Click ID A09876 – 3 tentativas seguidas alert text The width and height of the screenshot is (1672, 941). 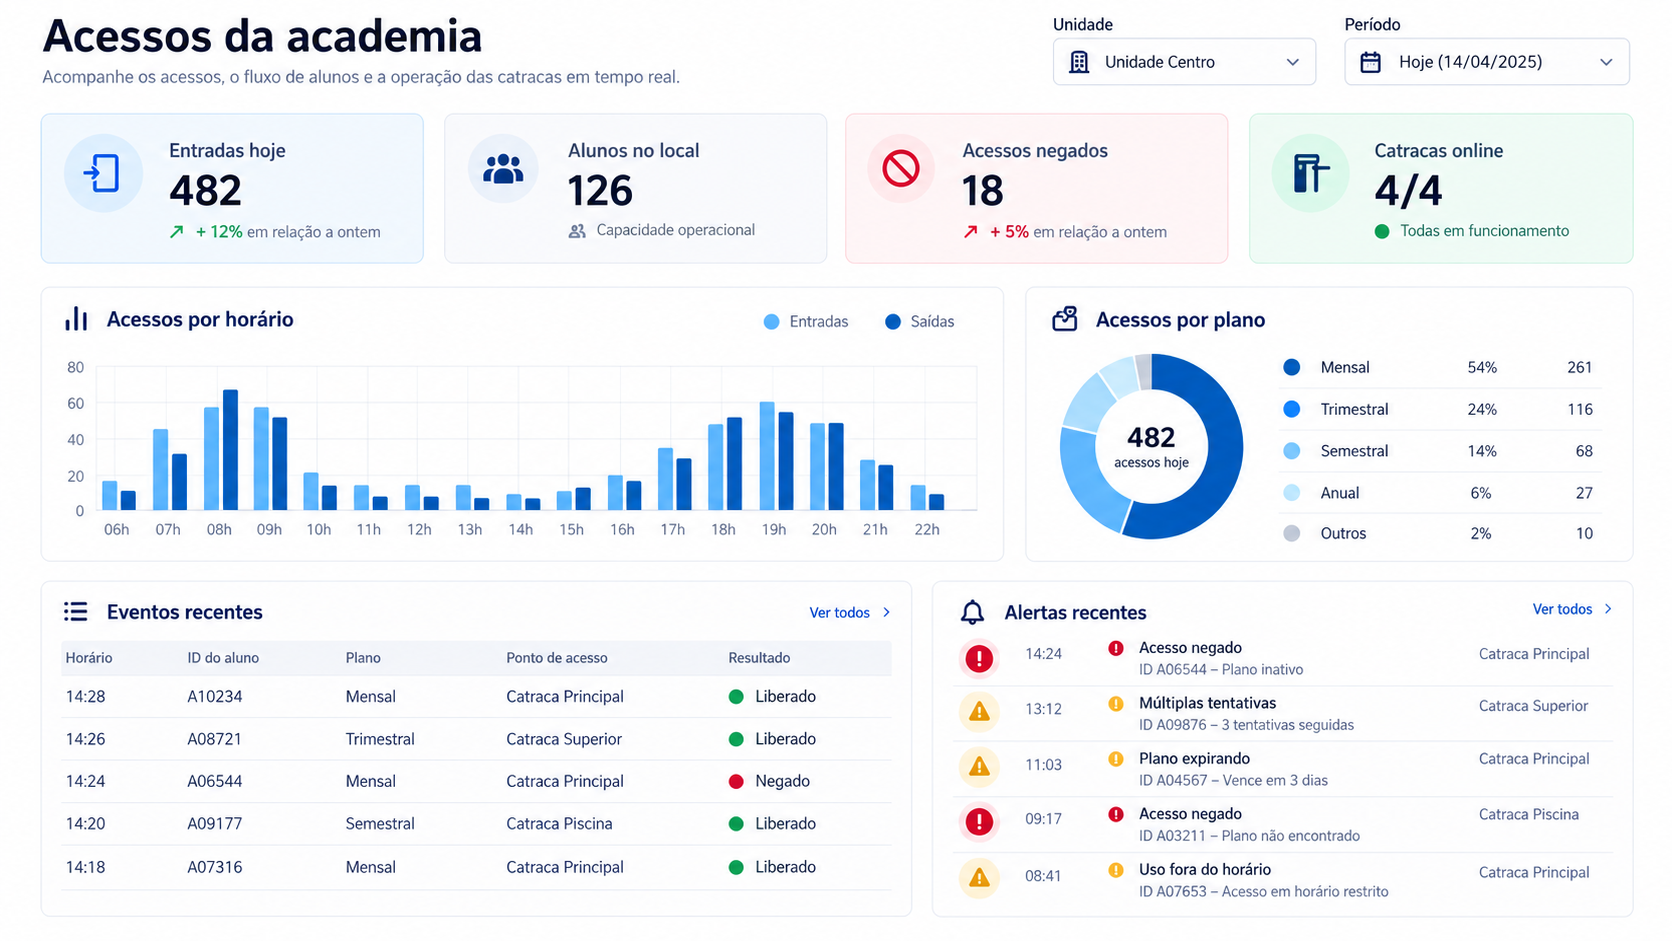click(1246, 725)
